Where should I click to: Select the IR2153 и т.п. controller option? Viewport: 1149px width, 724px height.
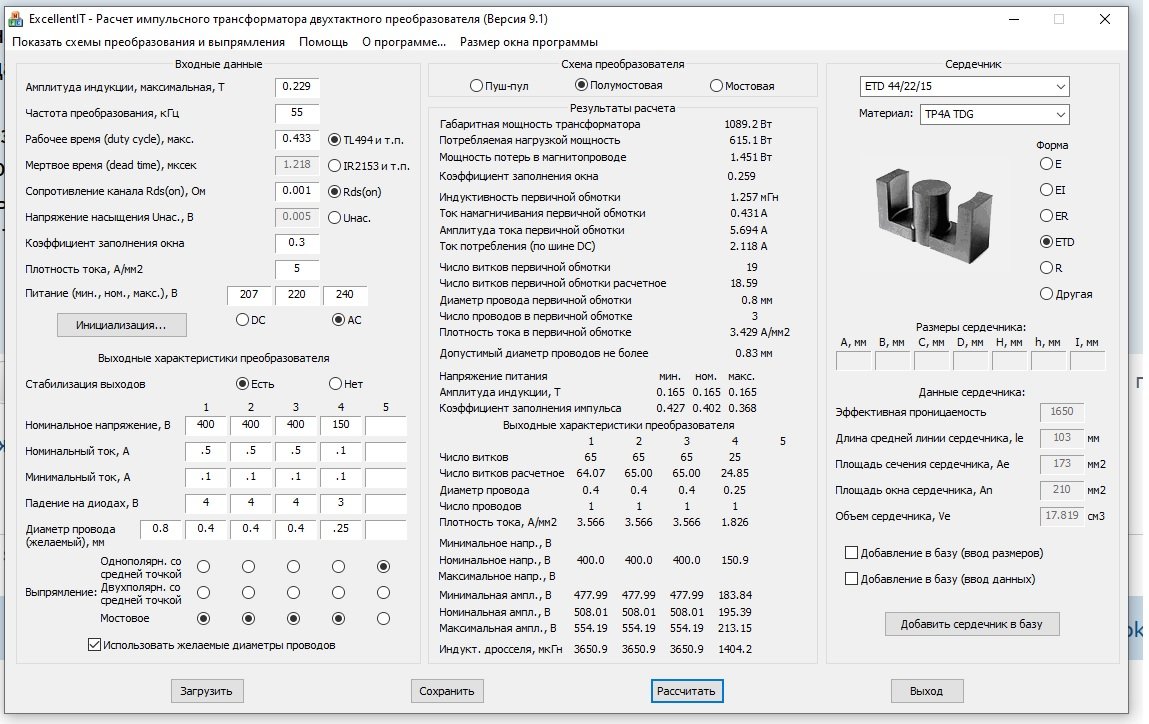[x=335, y=165]
